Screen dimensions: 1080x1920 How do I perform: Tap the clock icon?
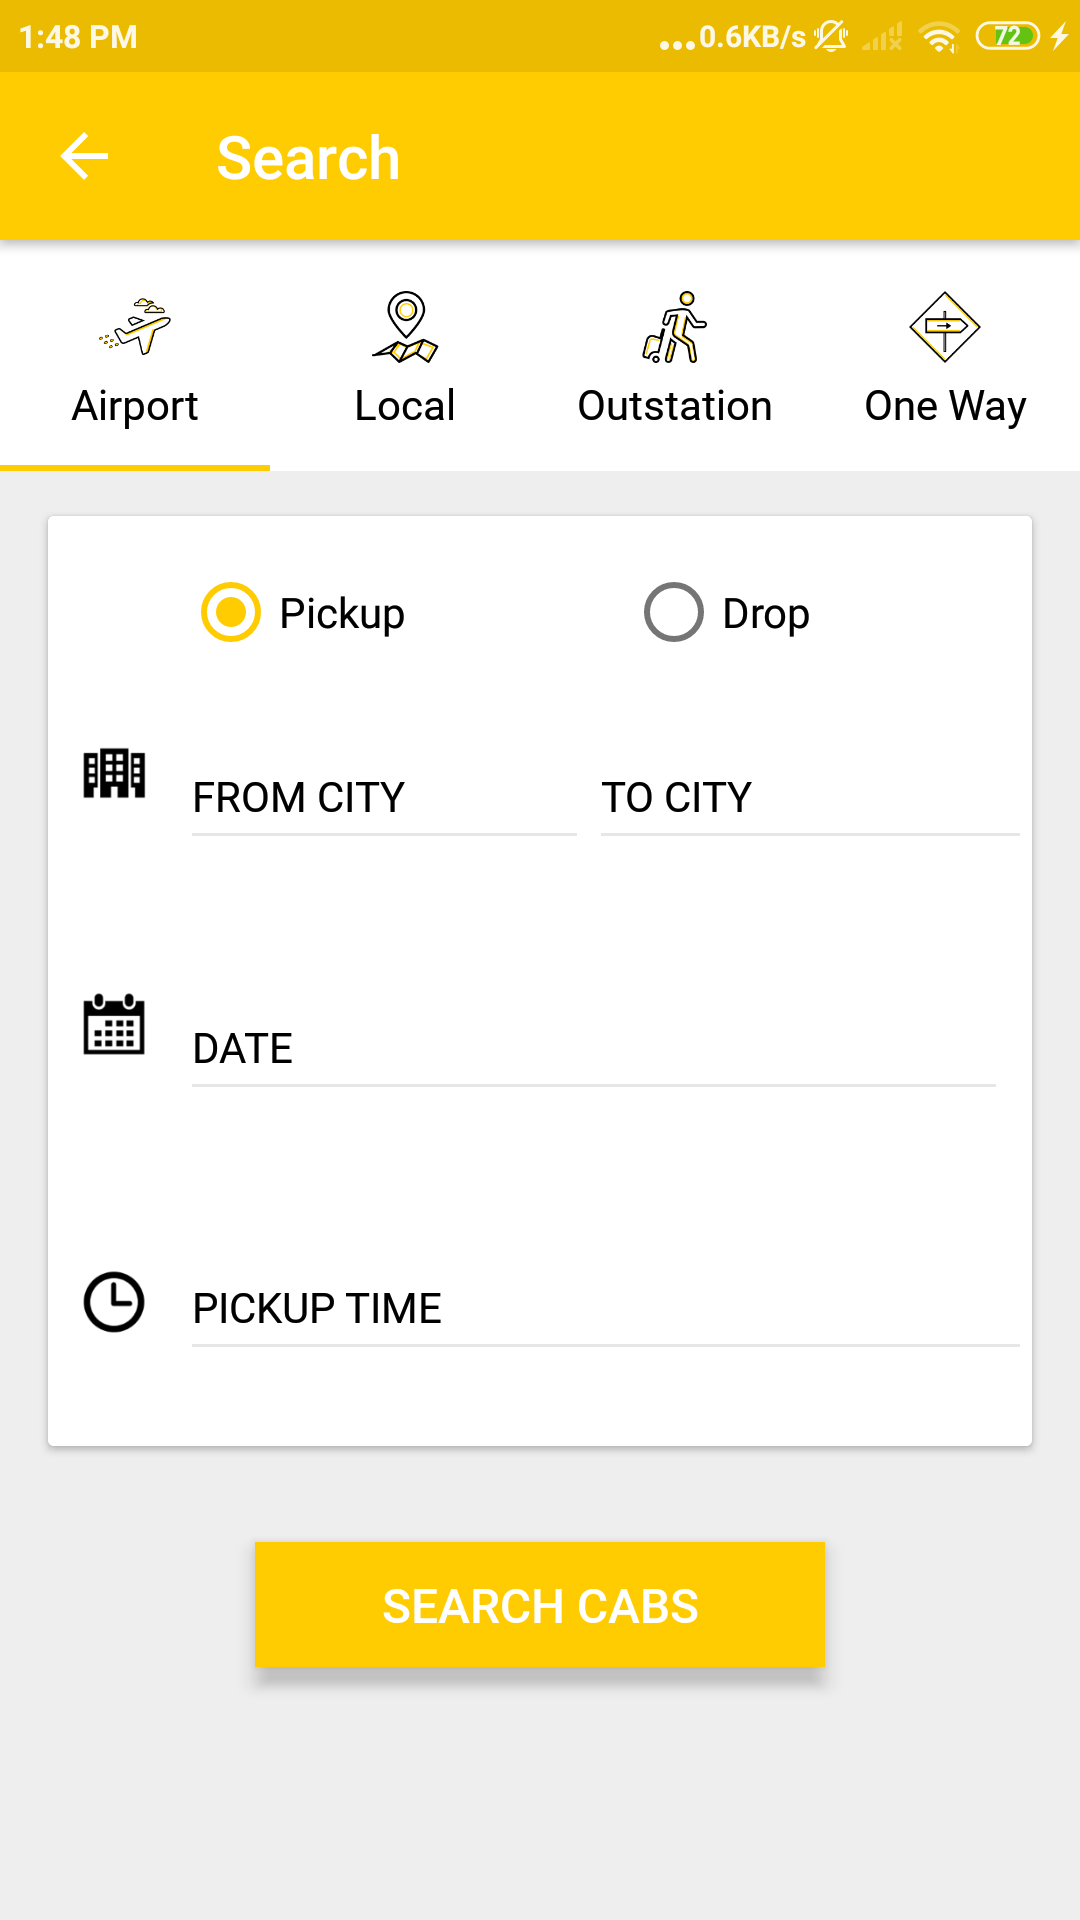click(114, 1302)
